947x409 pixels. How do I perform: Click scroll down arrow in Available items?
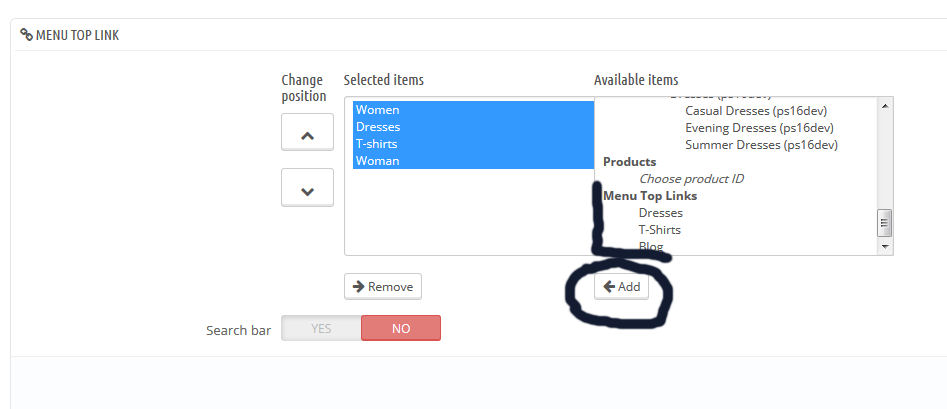coord(884,246)
